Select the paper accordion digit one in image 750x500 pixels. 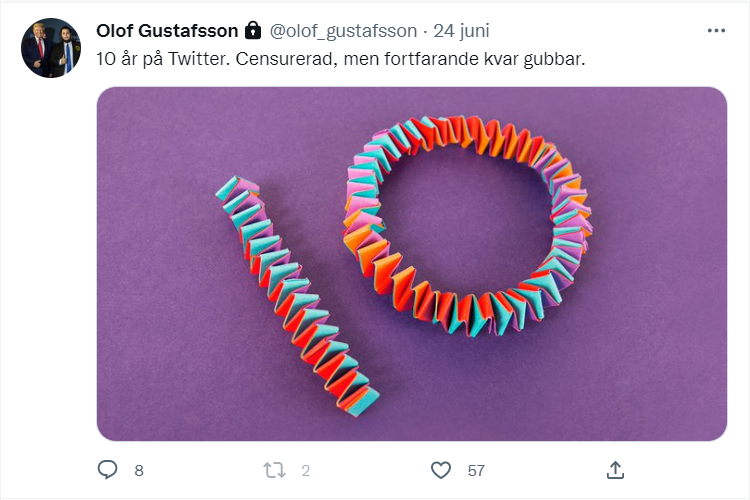pos(297,297)
